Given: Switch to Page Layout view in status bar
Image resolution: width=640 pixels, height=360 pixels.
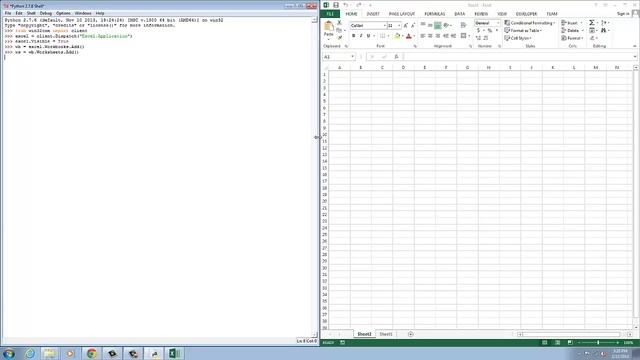Looking at the screenshot, I should click(x=558, y=342).
